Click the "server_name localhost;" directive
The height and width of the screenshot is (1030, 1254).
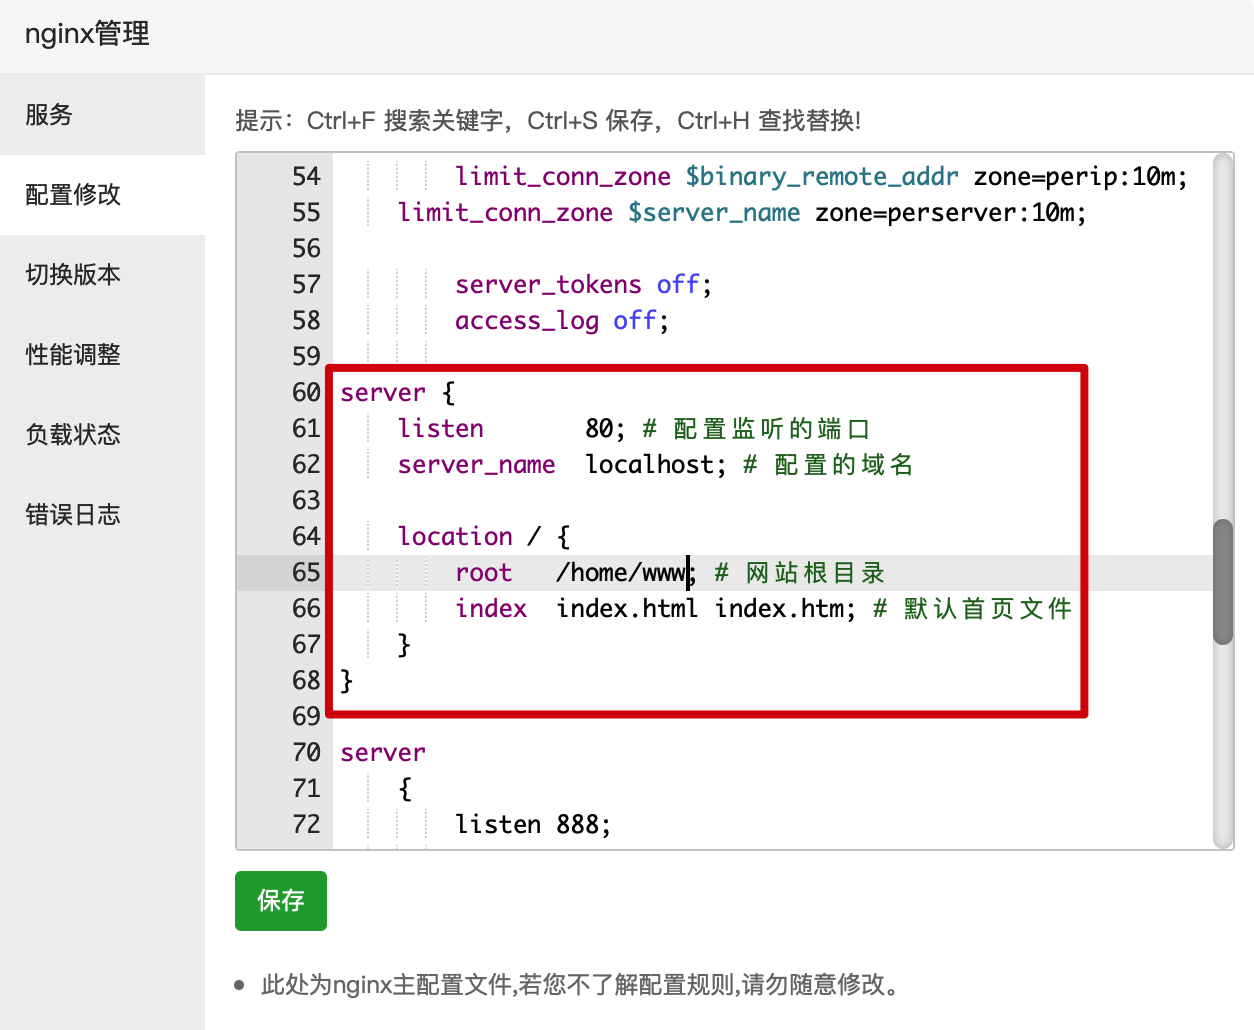coord(555,465)
